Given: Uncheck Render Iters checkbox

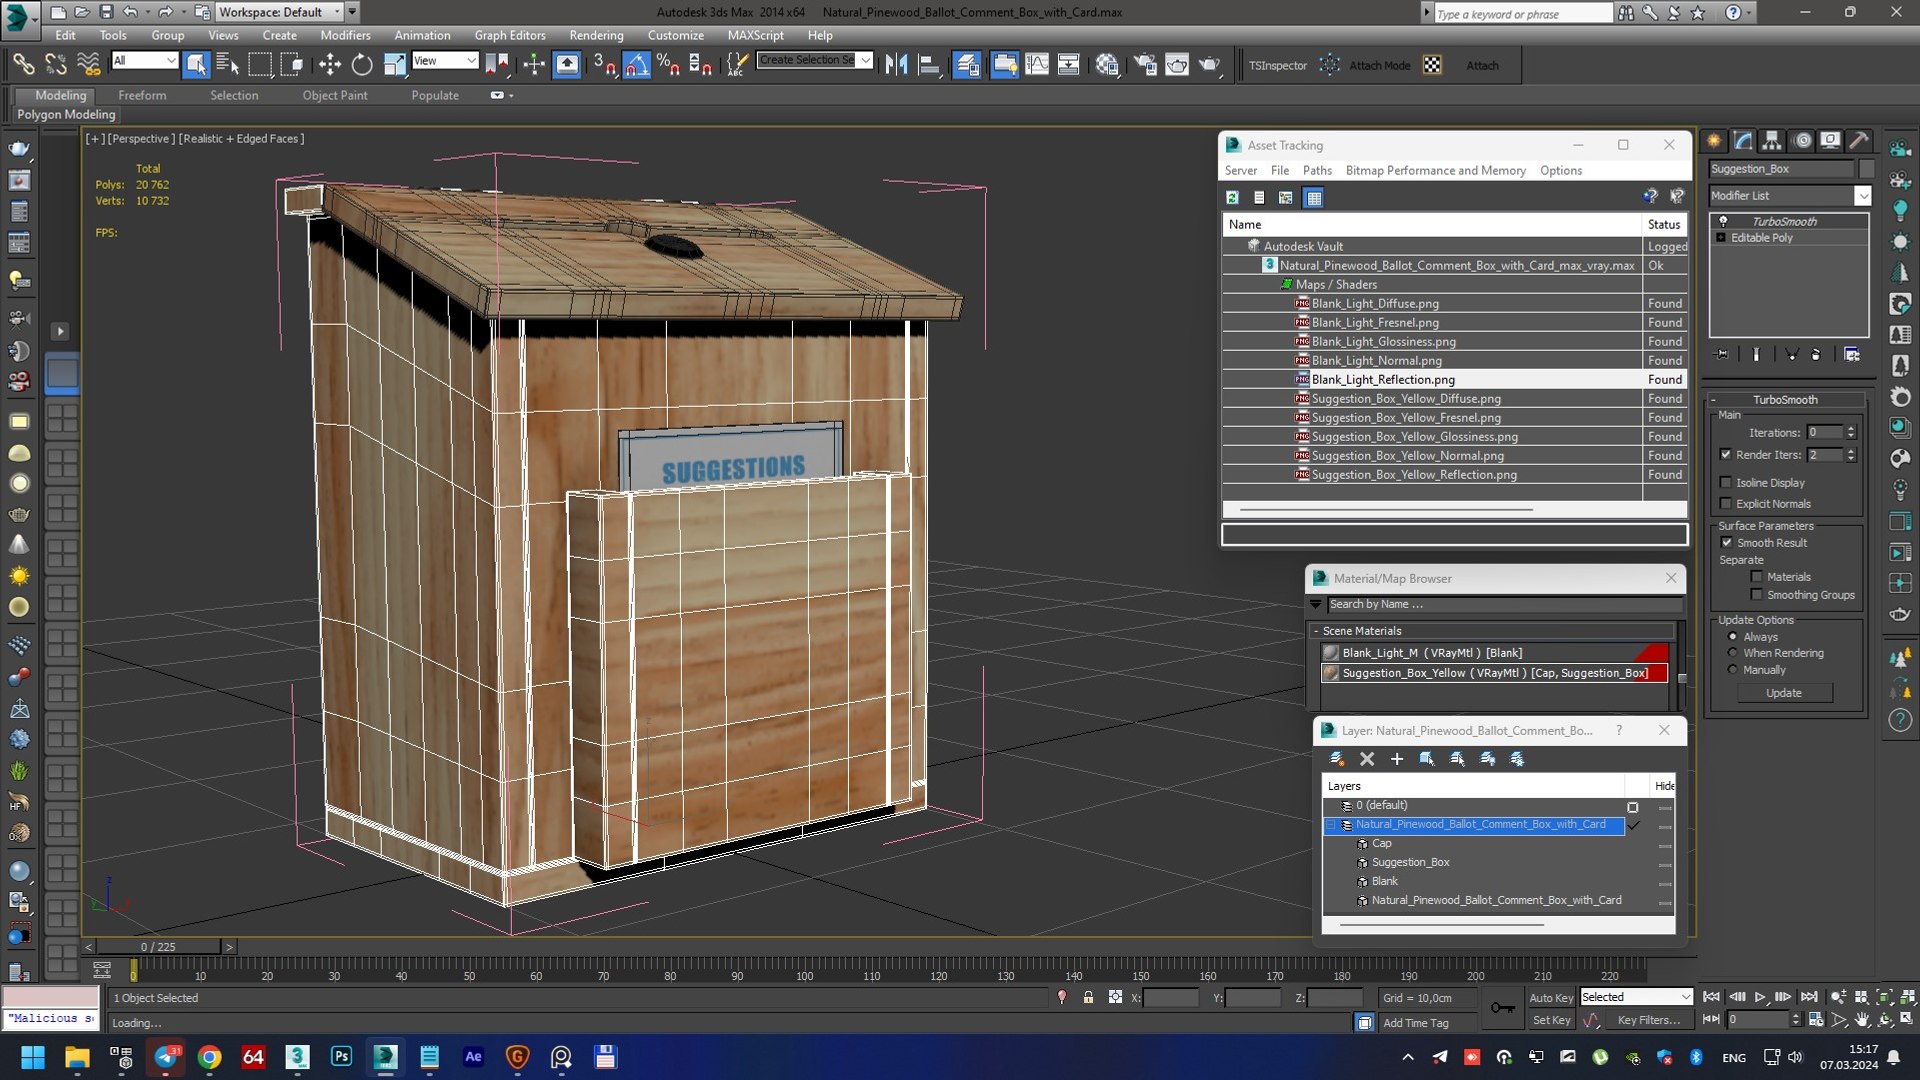Looking at the screenshot, I should point(1725,455).
